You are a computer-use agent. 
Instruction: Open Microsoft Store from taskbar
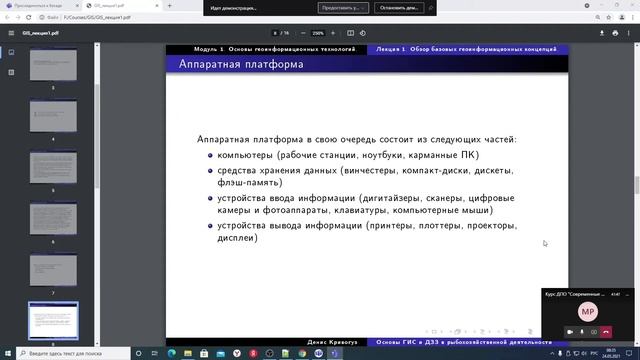[x=204, y=353]
